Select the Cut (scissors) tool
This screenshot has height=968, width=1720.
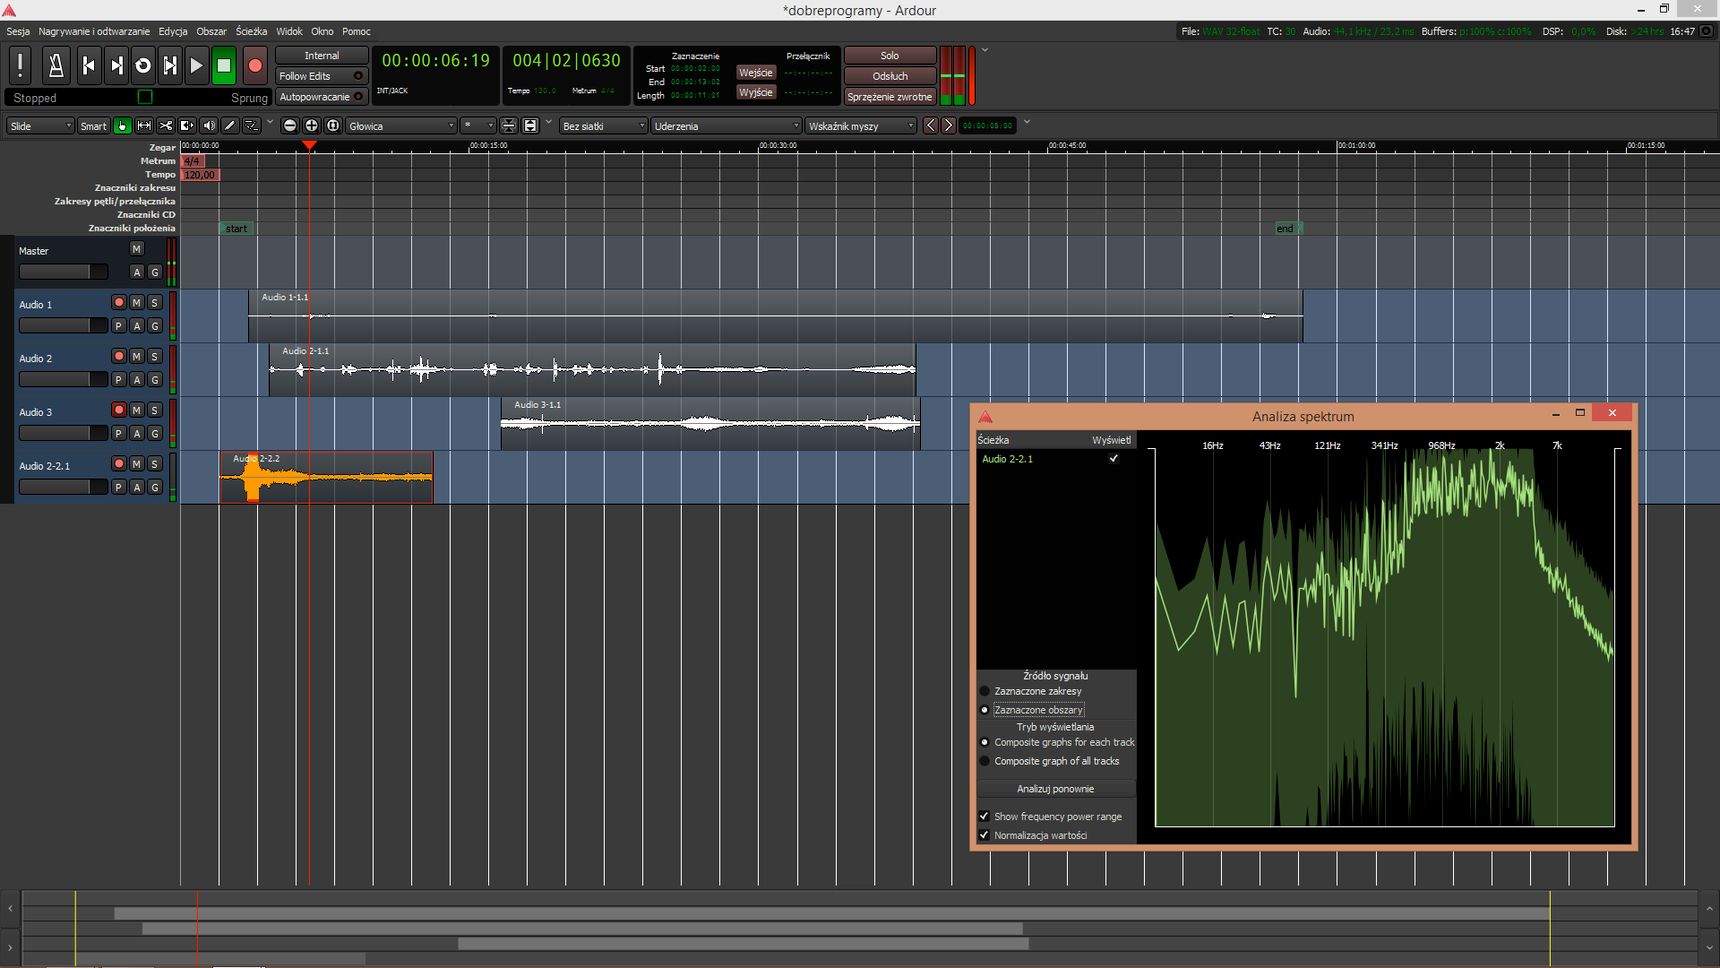[x=165, y=126]
